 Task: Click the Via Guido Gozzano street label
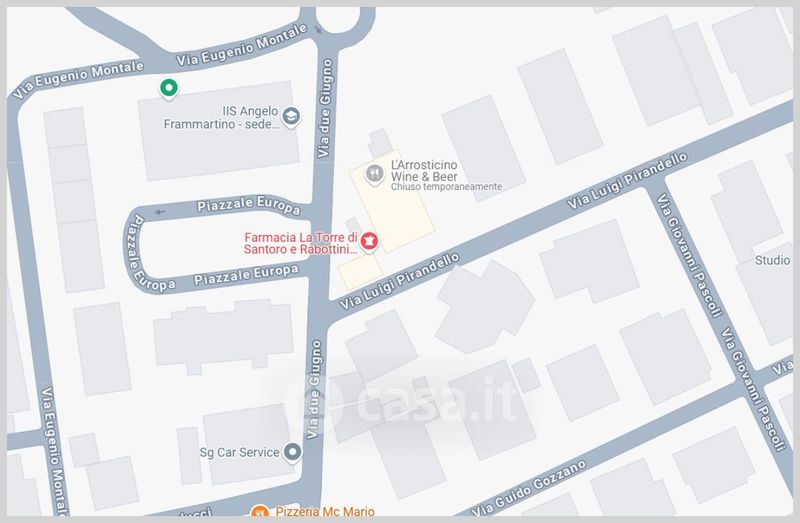[529, 488]
